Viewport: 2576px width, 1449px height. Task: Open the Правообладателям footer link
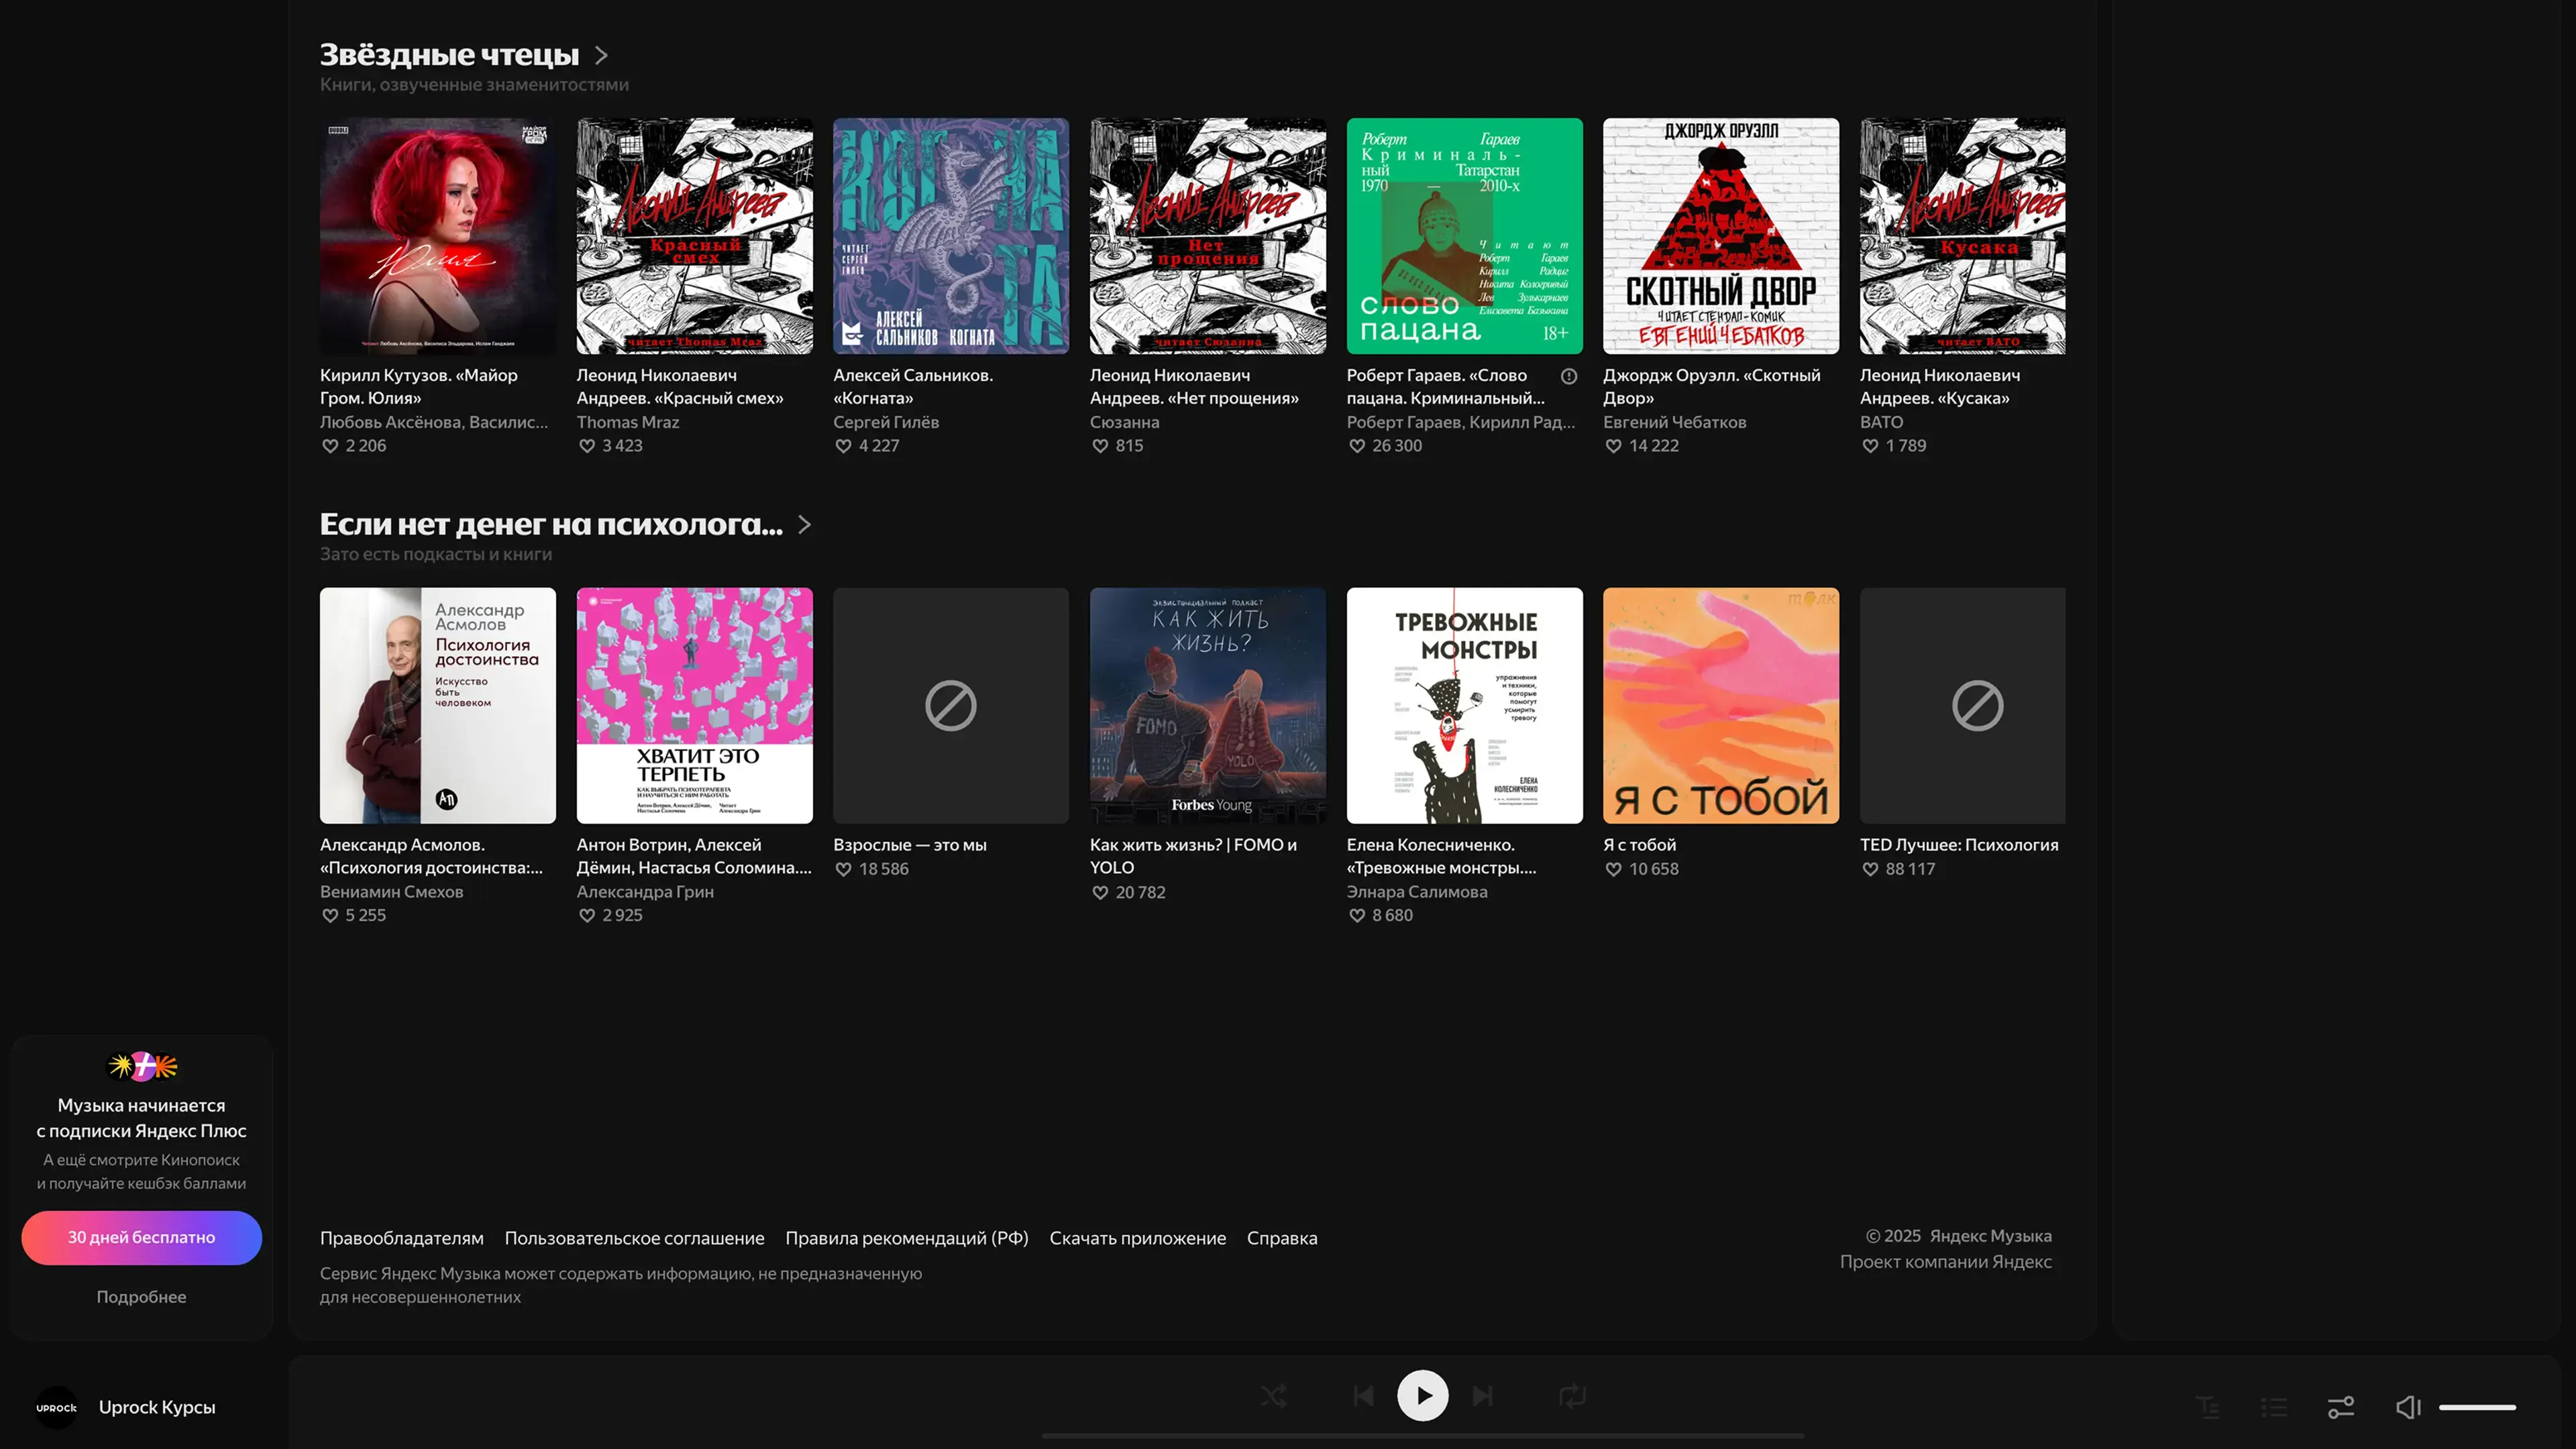[401, 1238]
